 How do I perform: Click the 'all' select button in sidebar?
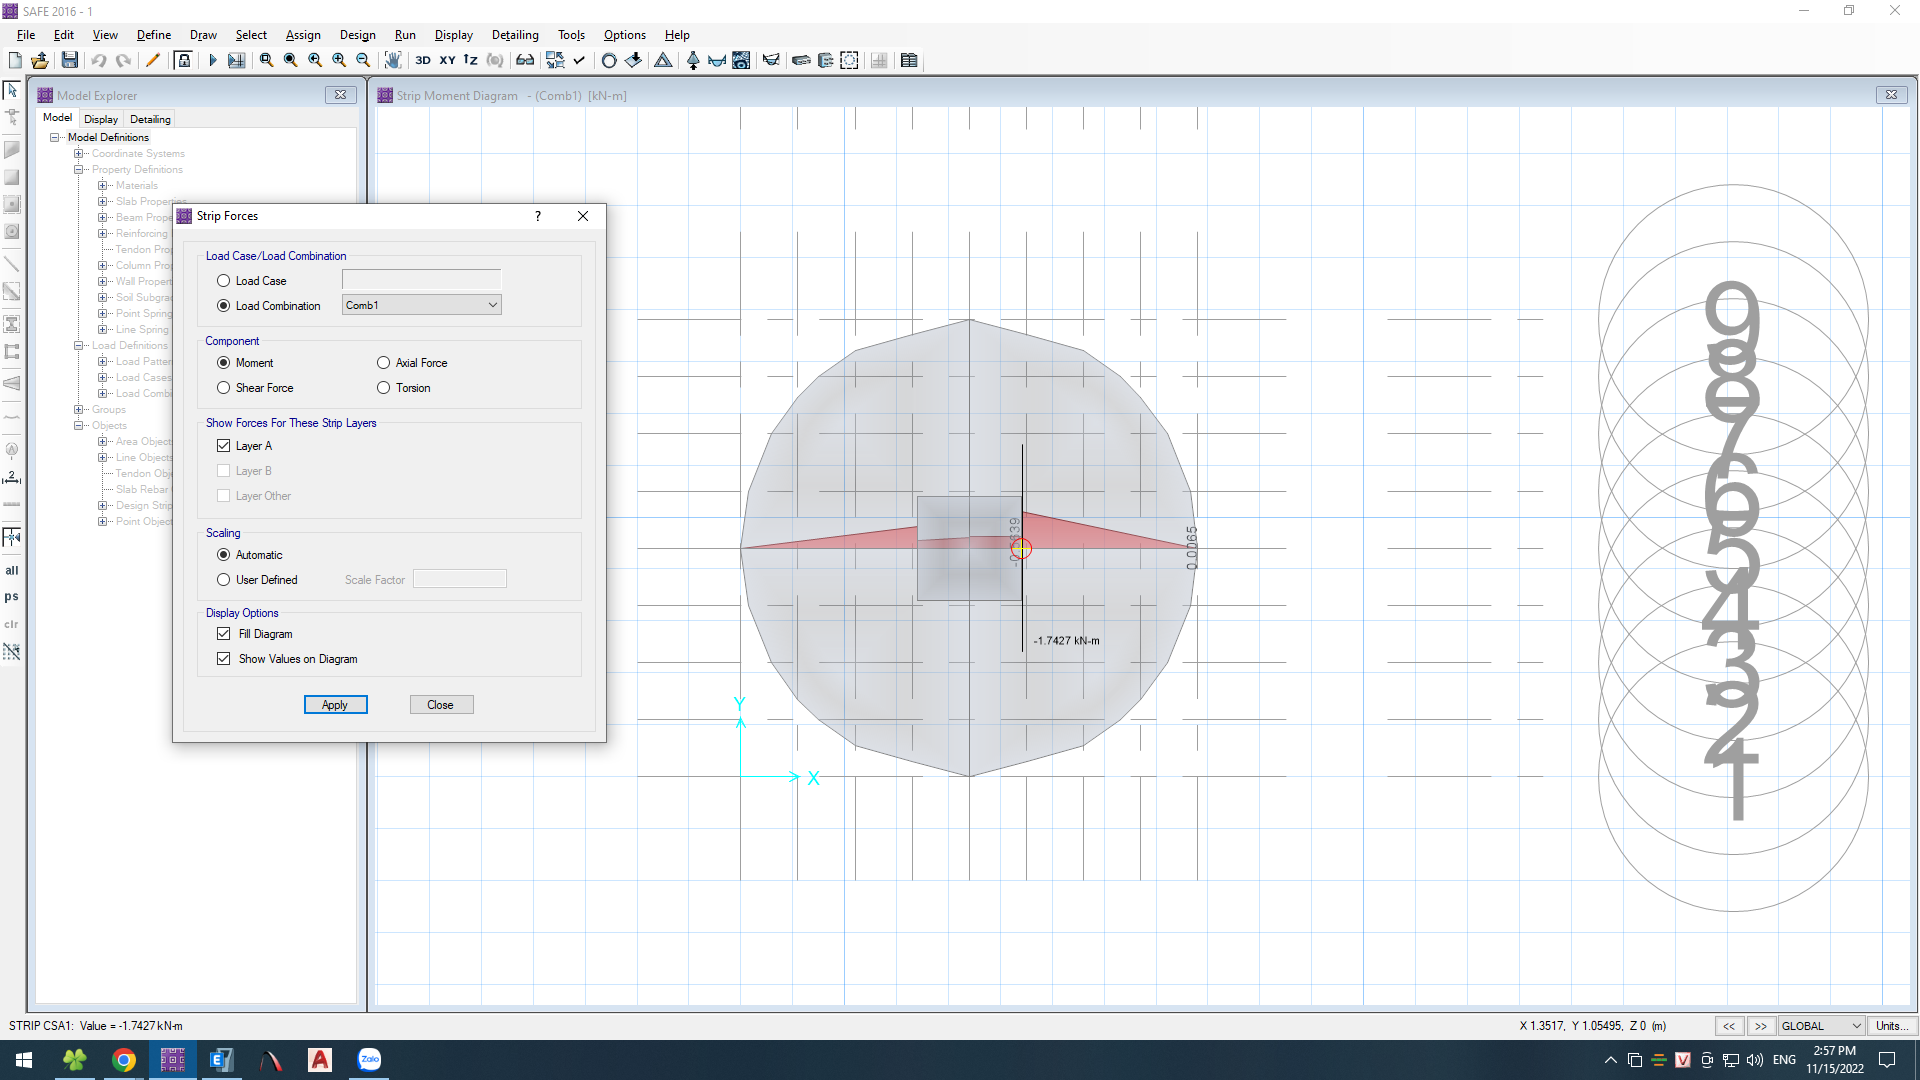(x=12, y=571)
